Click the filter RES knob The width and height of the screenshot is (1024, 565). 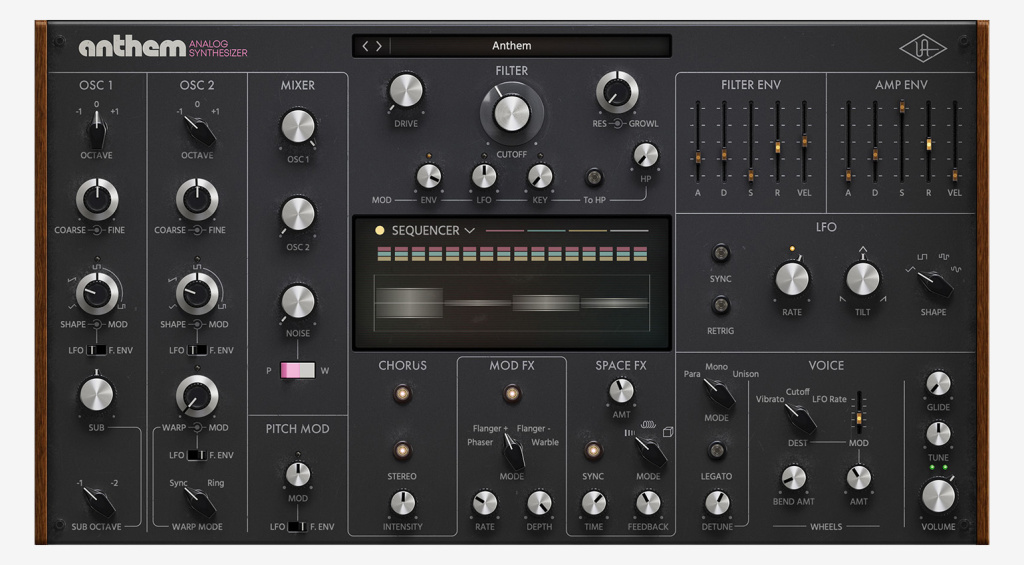click(617, 92)
